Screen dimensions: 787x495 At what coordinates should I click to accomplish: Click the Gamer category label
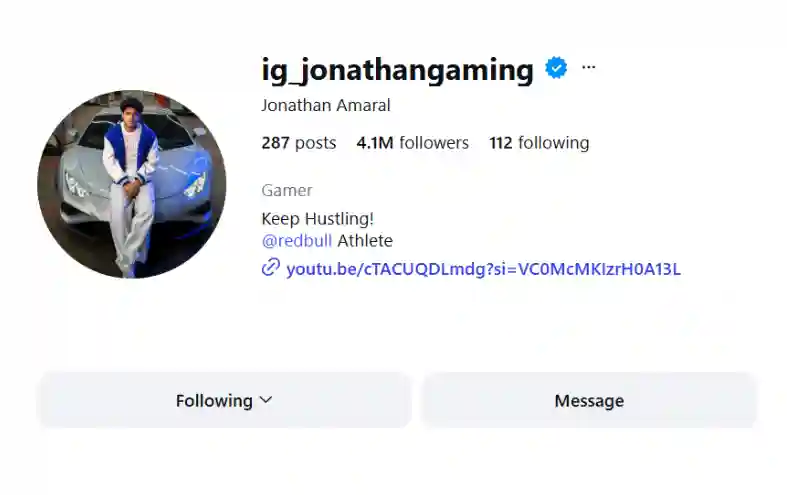tap(287, 190)
